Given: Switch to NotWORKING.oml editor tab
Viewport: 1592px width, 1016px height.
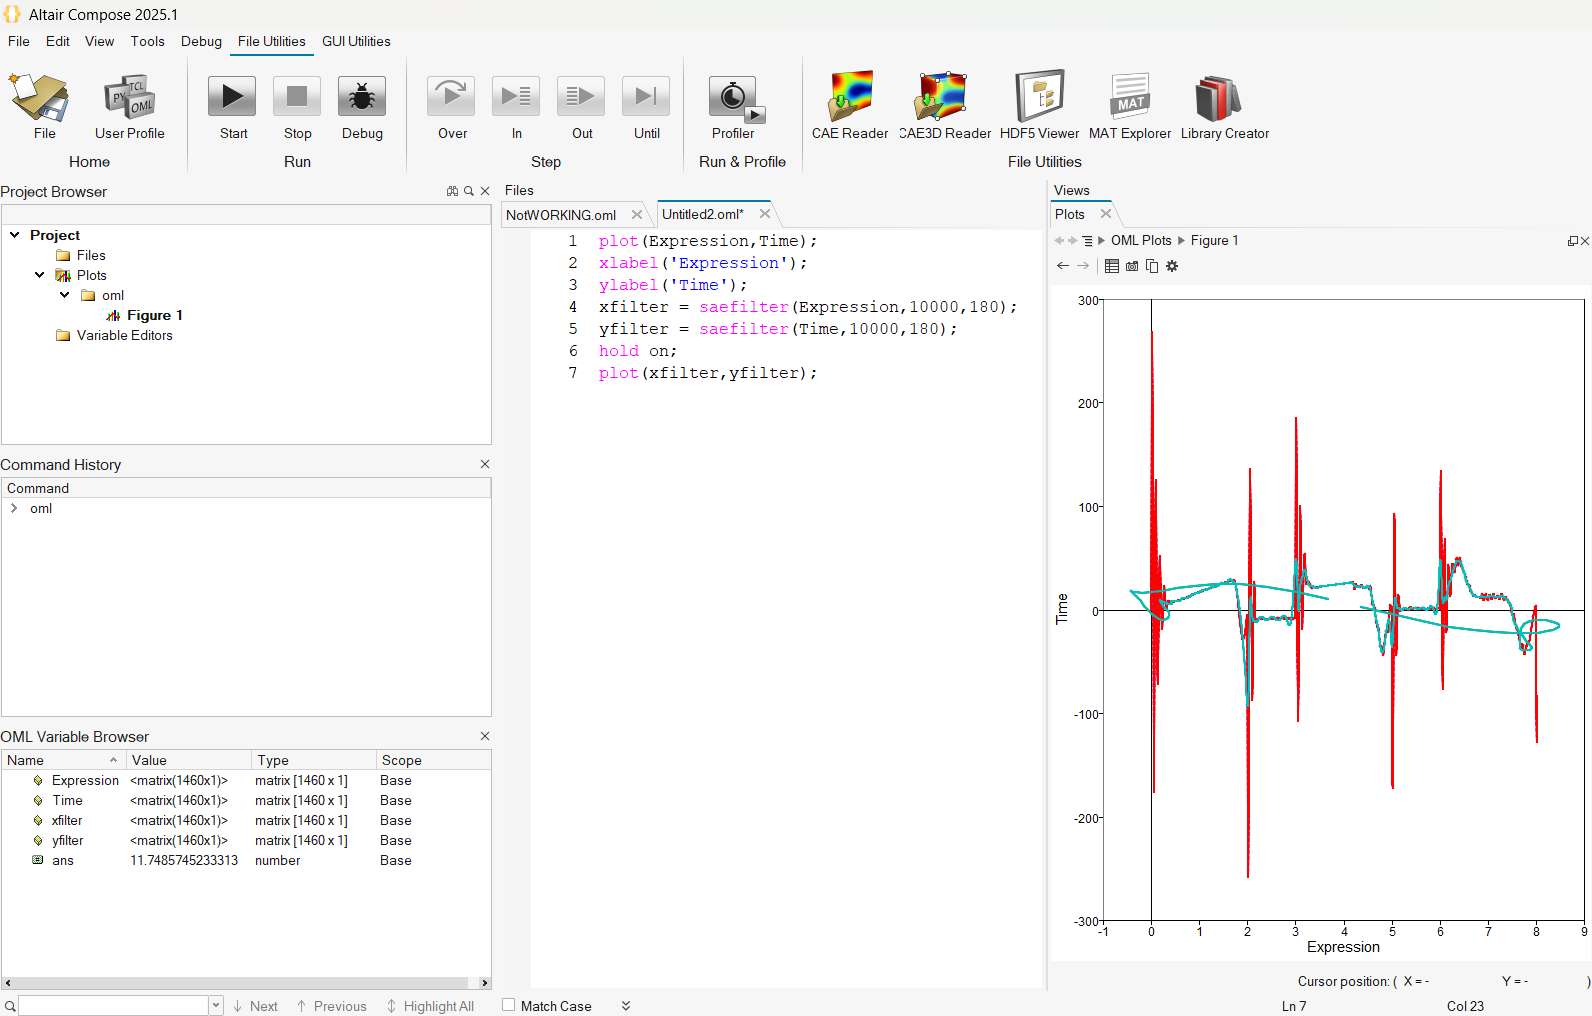Looking at the screenshot, I should [561, 215].
